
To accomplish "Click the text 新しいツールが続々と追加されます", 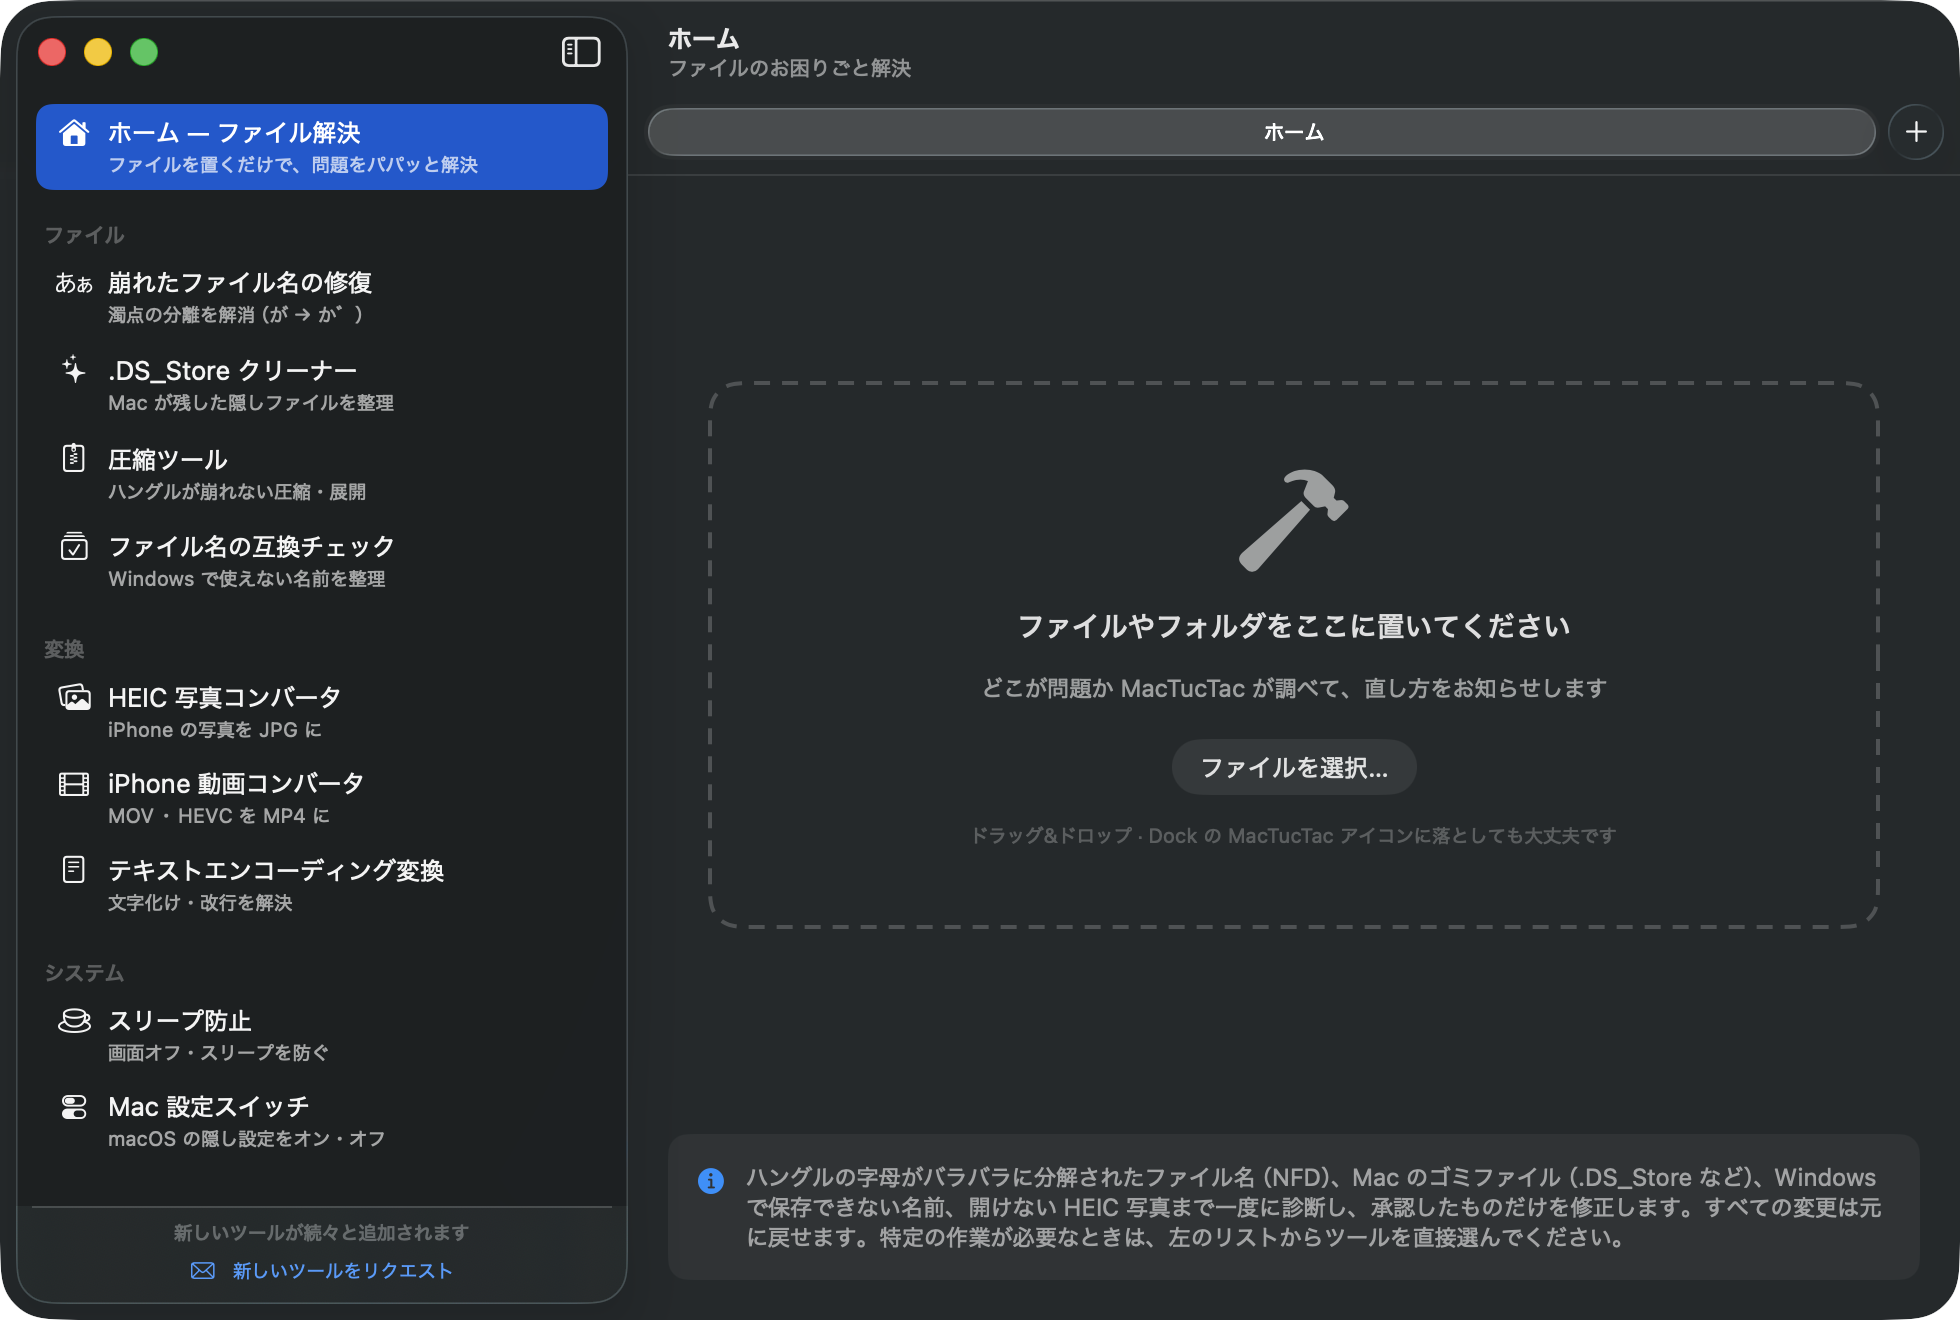I will 322,1233.
